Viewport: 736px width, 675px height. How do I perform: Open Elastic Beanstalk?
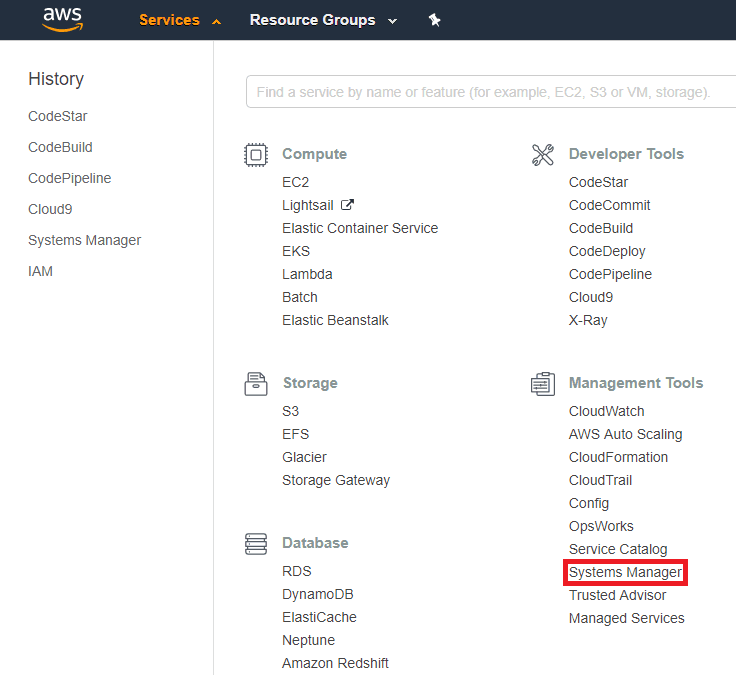click(x=335, y=320)
